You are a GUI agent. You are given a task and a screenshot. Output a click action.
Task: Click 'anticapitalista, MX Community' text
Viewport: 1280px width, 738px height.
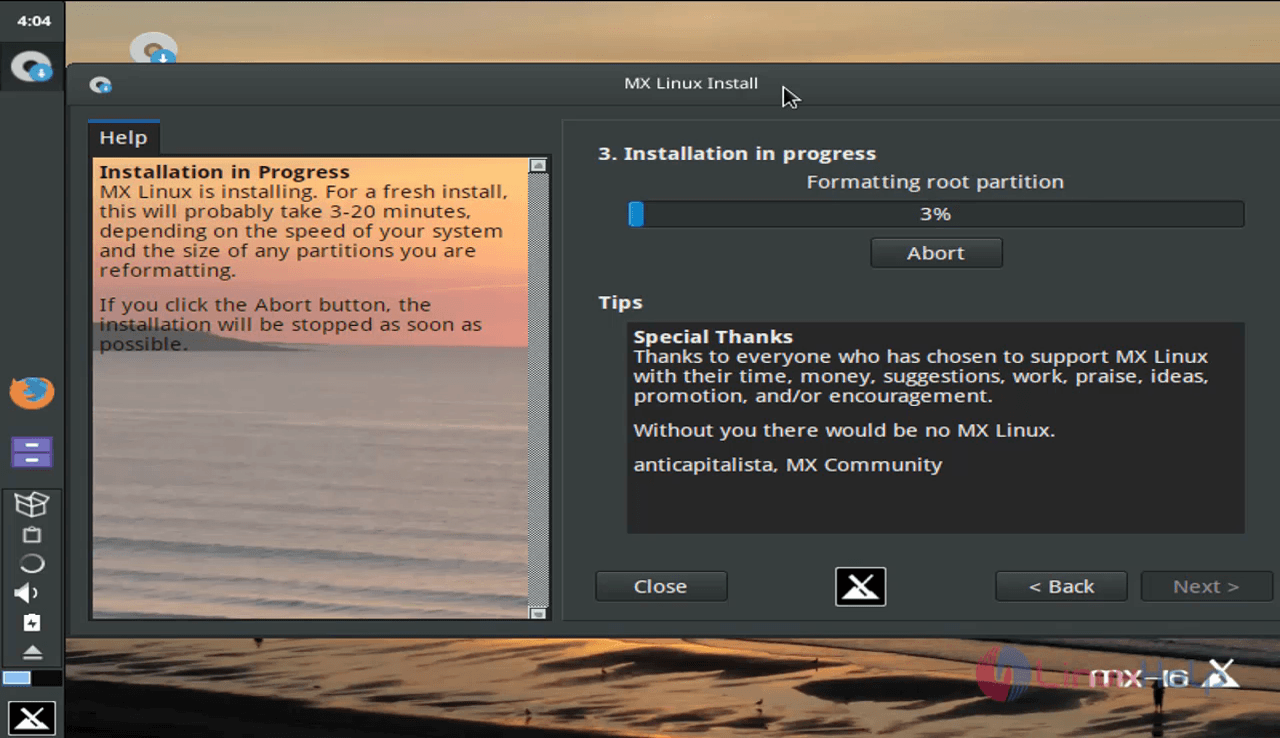[788, 465]
